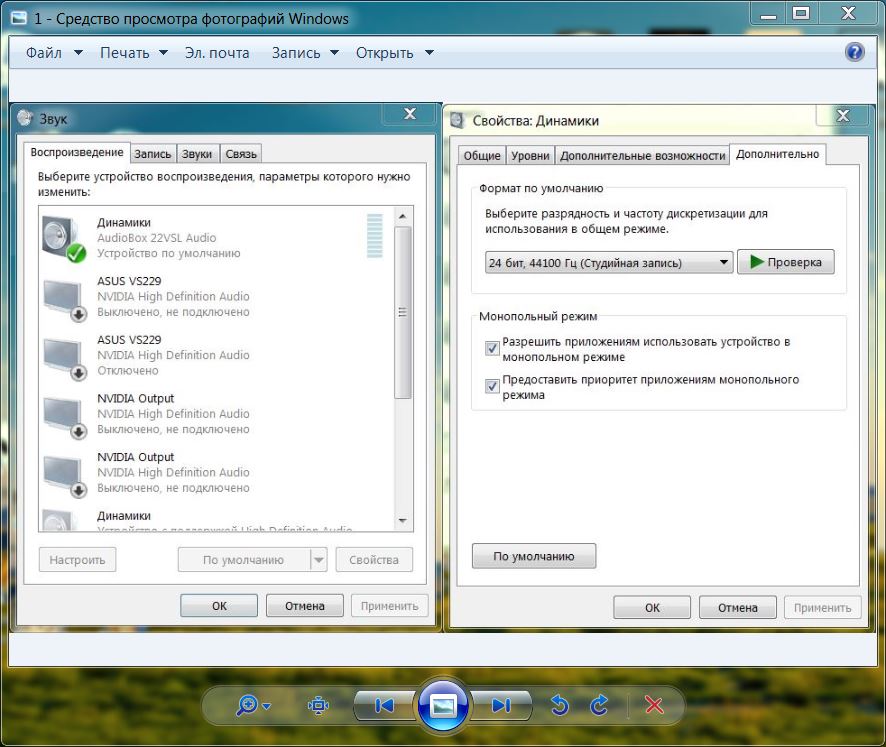Click the "Формат по умолчанию" group label
Image resolution: width=886 pixels, height=747 pixels.
541,188
